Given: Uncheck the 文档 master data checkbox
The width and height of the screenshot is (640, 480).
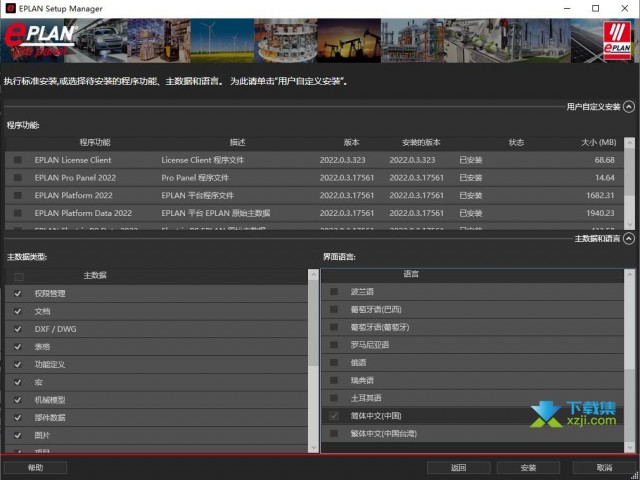Looking at the screenshot, I should pyautogui.click(x=18, y=311).
